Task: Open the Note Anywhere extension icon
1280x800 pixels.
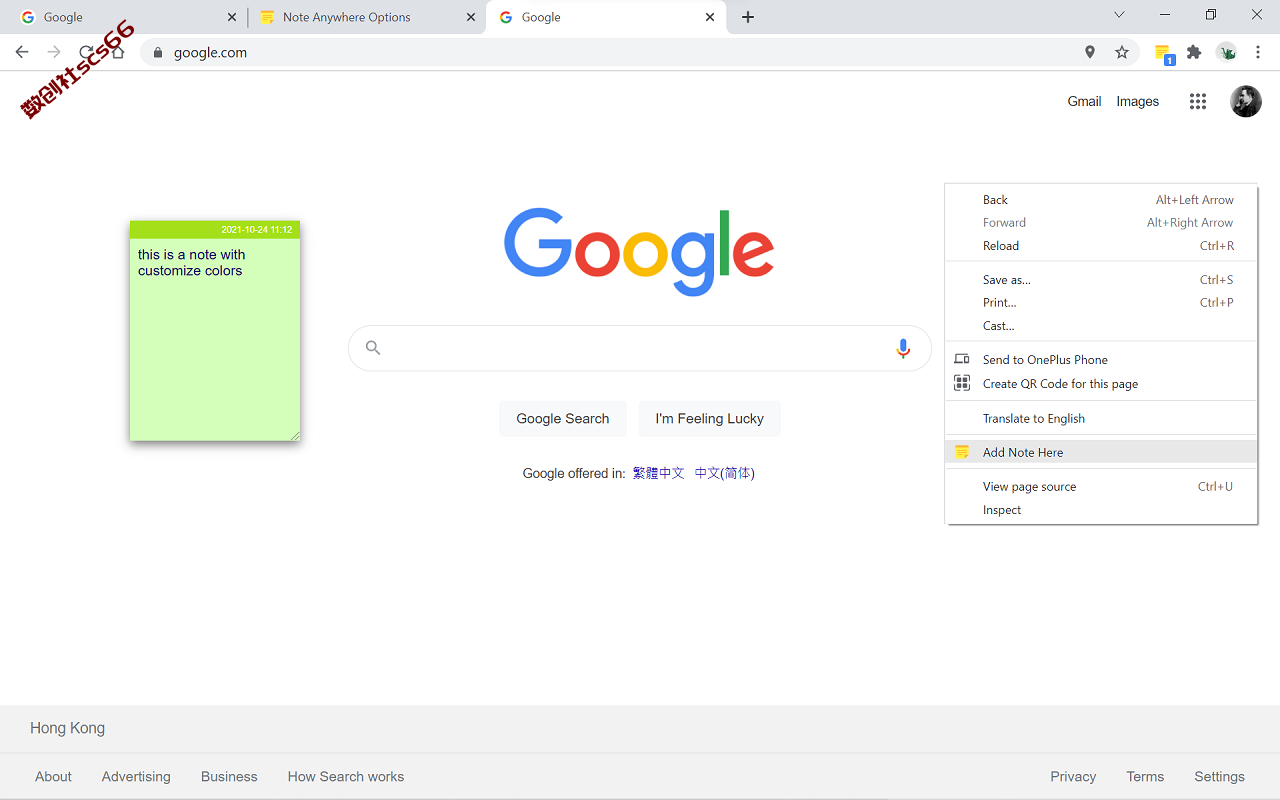Action: [1163, 53]
